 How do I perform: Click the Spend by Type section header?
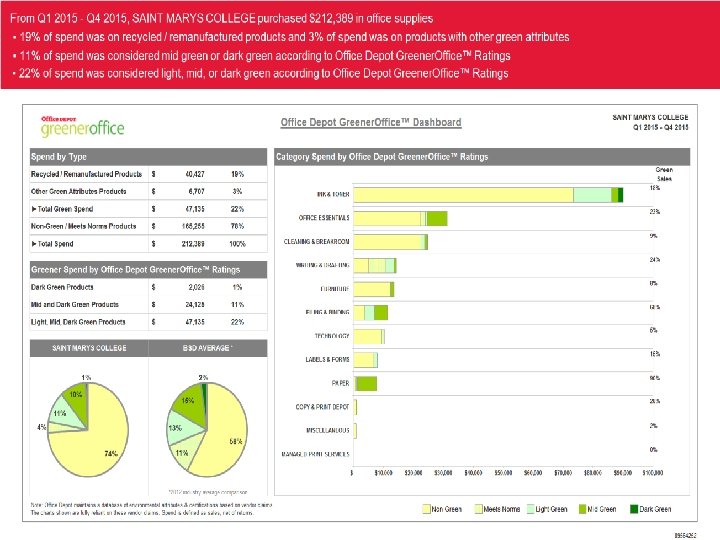tap(148, 157)
